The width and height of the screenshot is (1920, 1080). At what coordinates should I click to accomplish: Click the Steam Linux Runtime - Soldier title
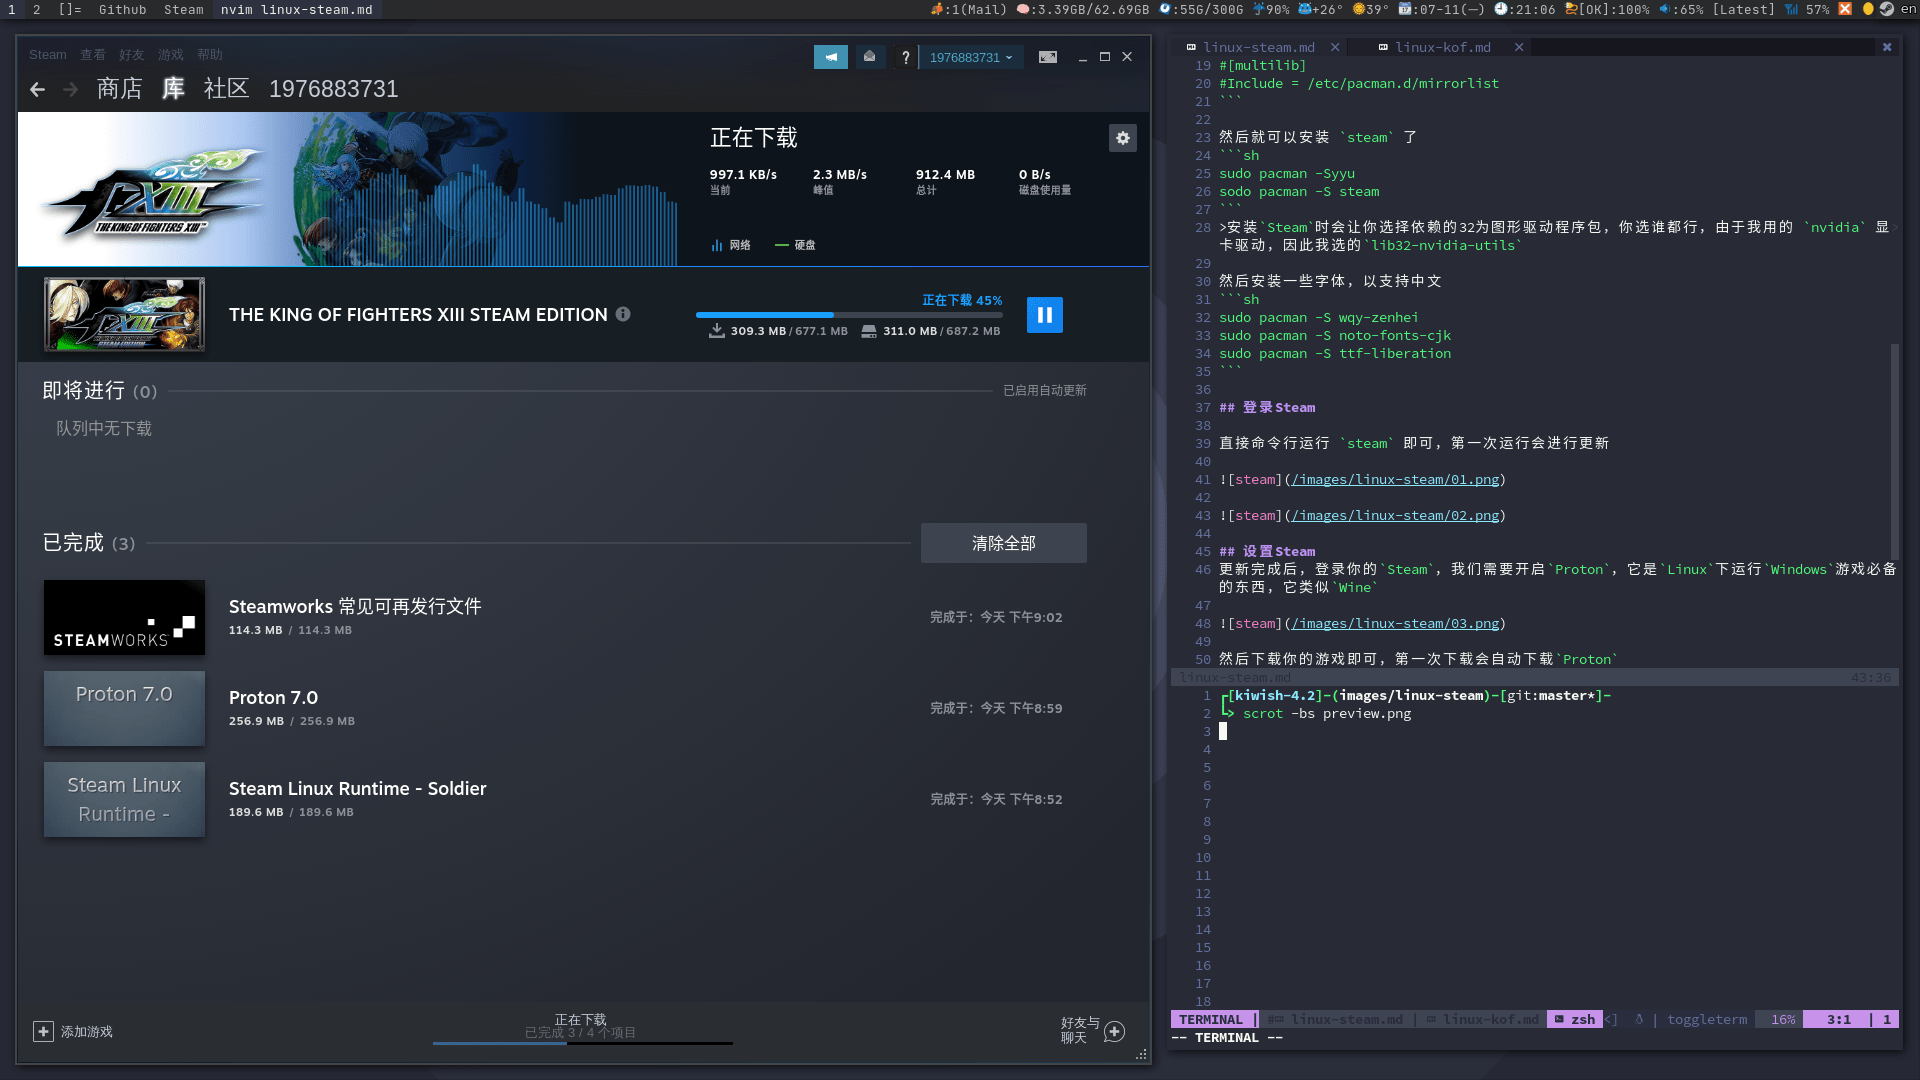click(357, 788)
